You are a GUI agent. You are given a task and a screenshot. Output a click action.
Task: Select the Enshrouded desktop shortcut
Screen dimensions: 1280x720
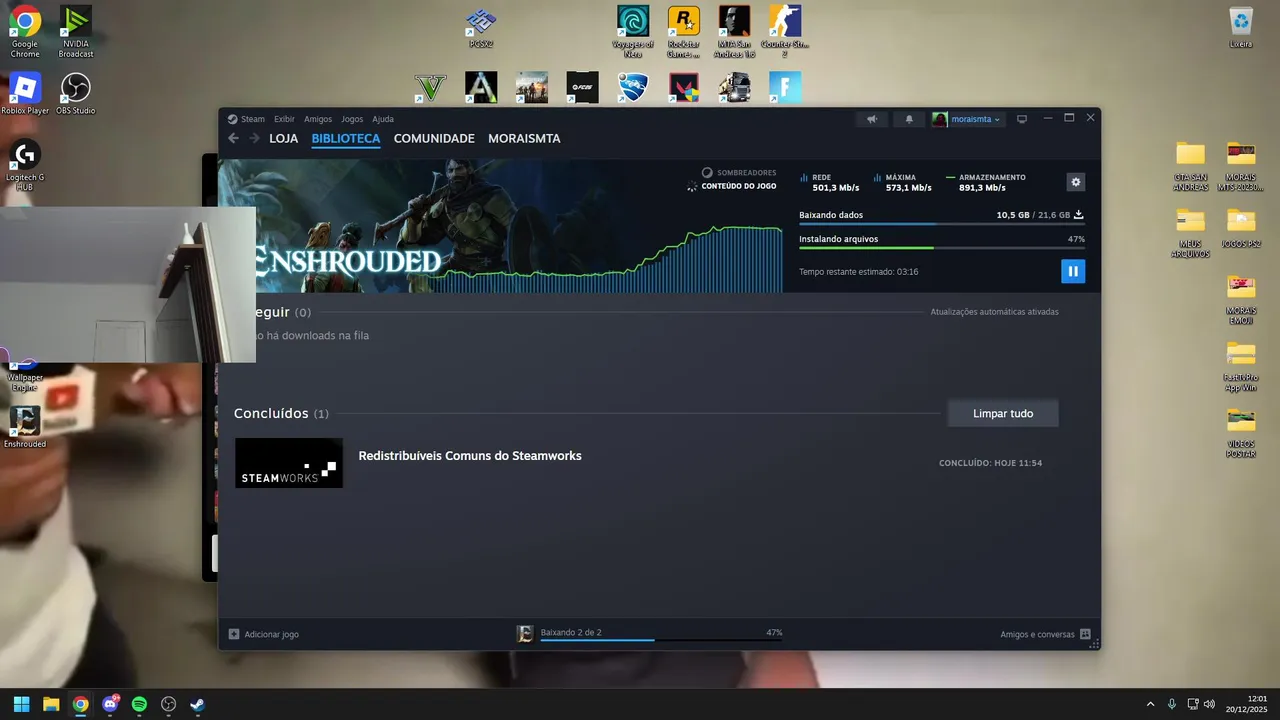pos(25,427)
